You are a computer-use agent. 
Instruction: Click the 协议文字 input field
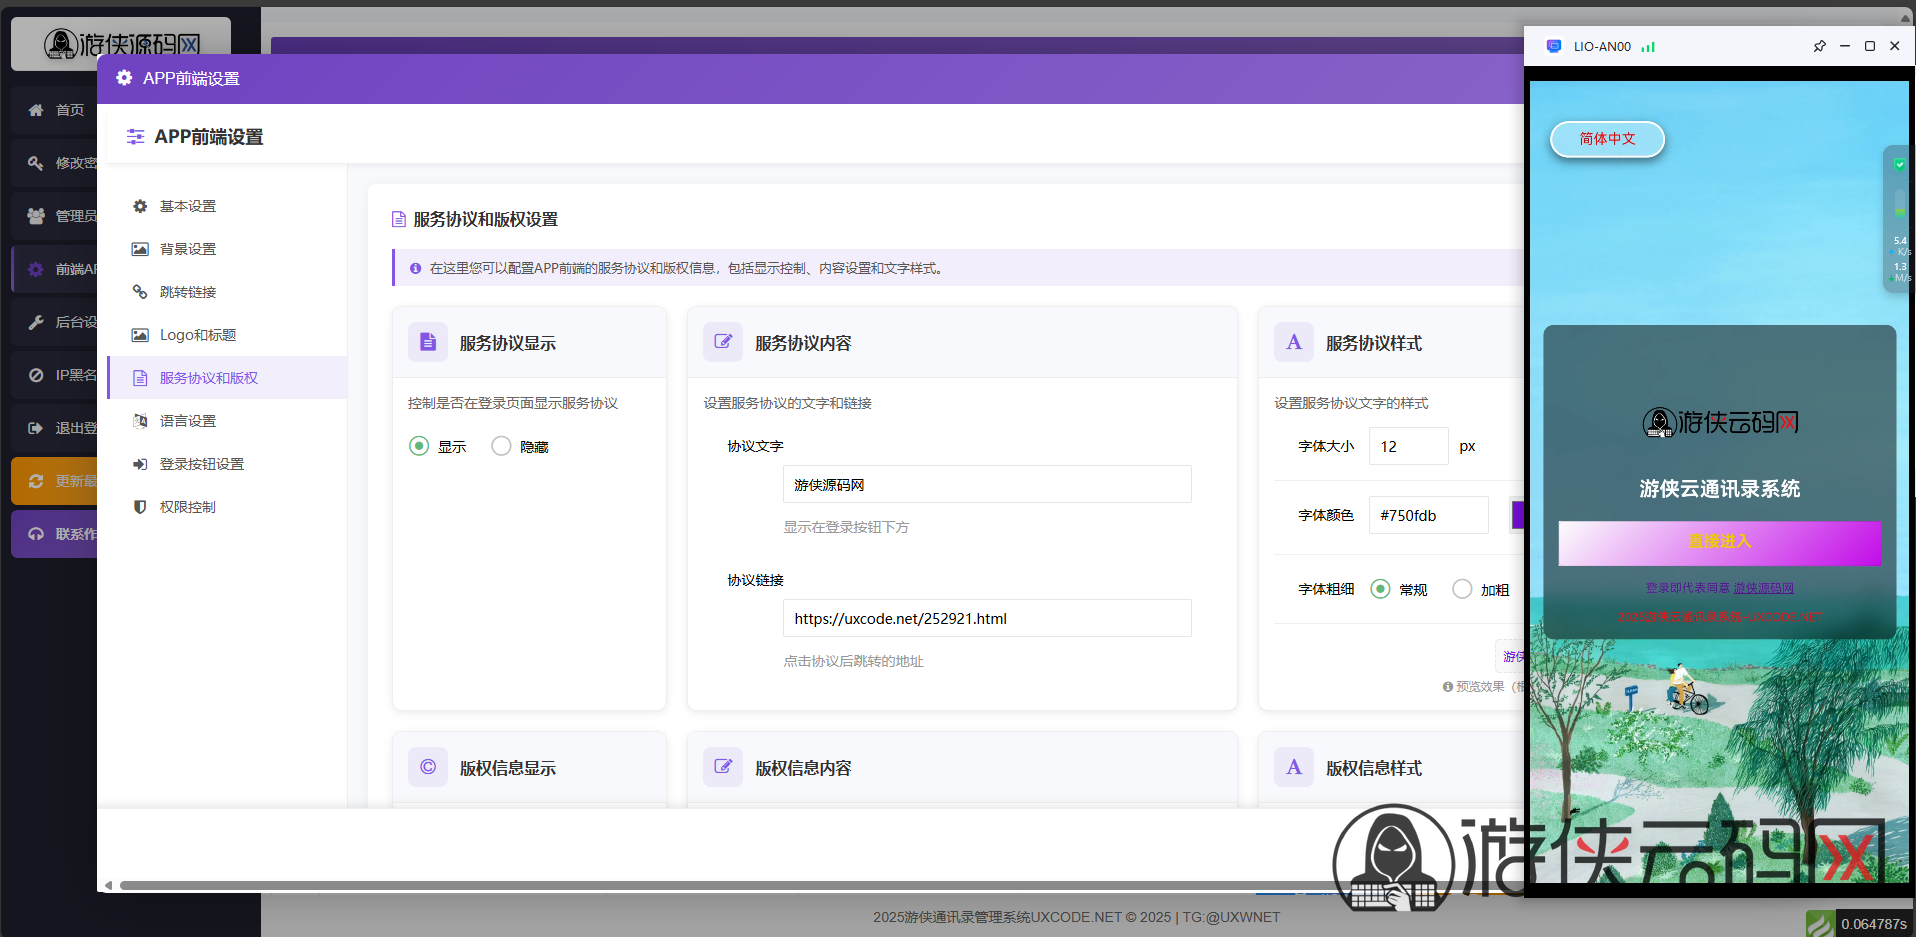[987, 484]
